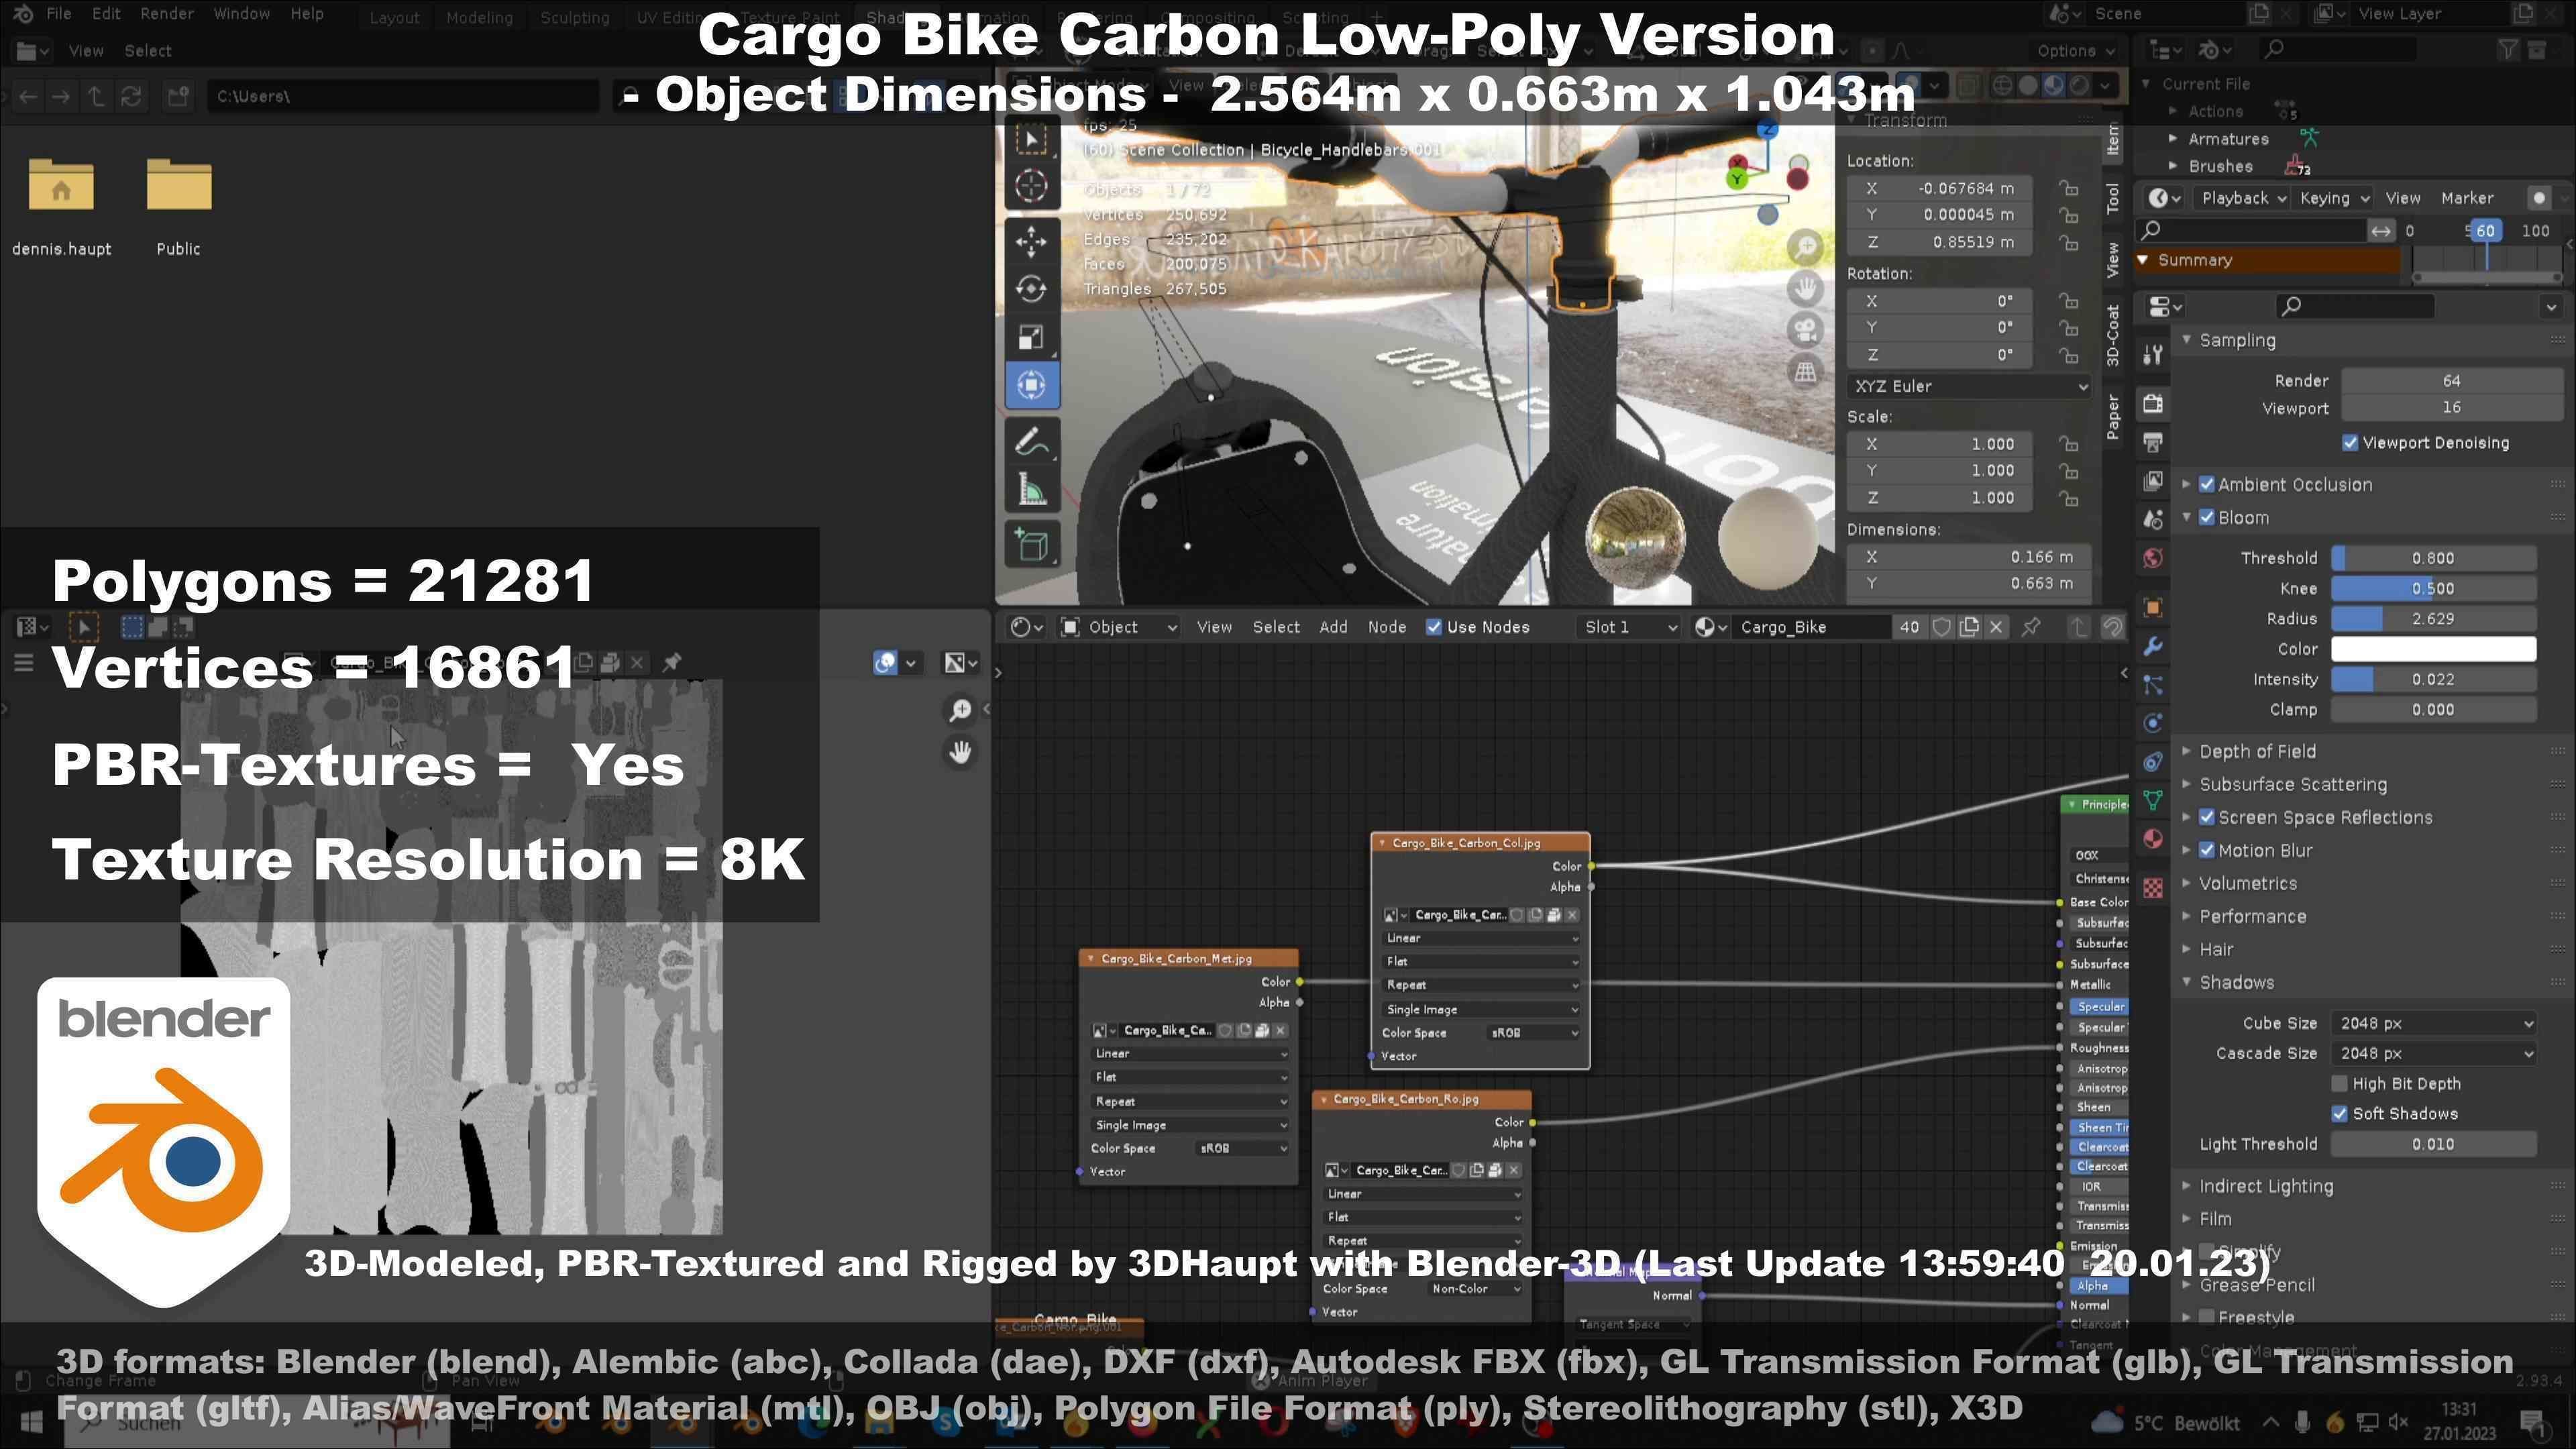Expand Subsurface Scattering panel
This screenshot has width=2576, height=1449.
click(2292, 785)
